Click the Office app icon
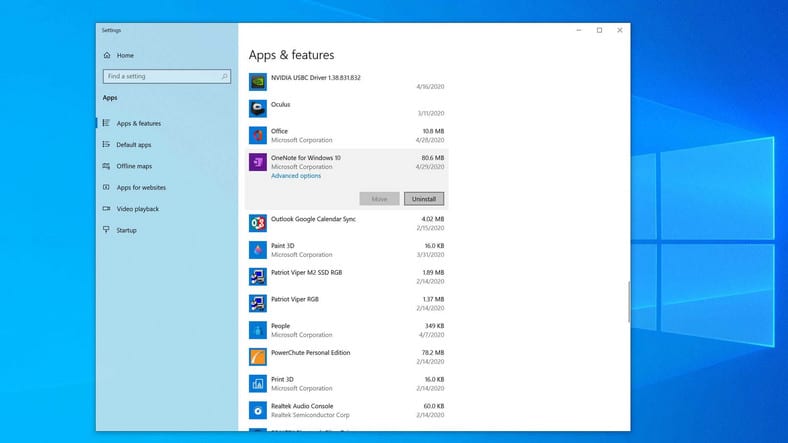788x443 pixels. point(258,135)
